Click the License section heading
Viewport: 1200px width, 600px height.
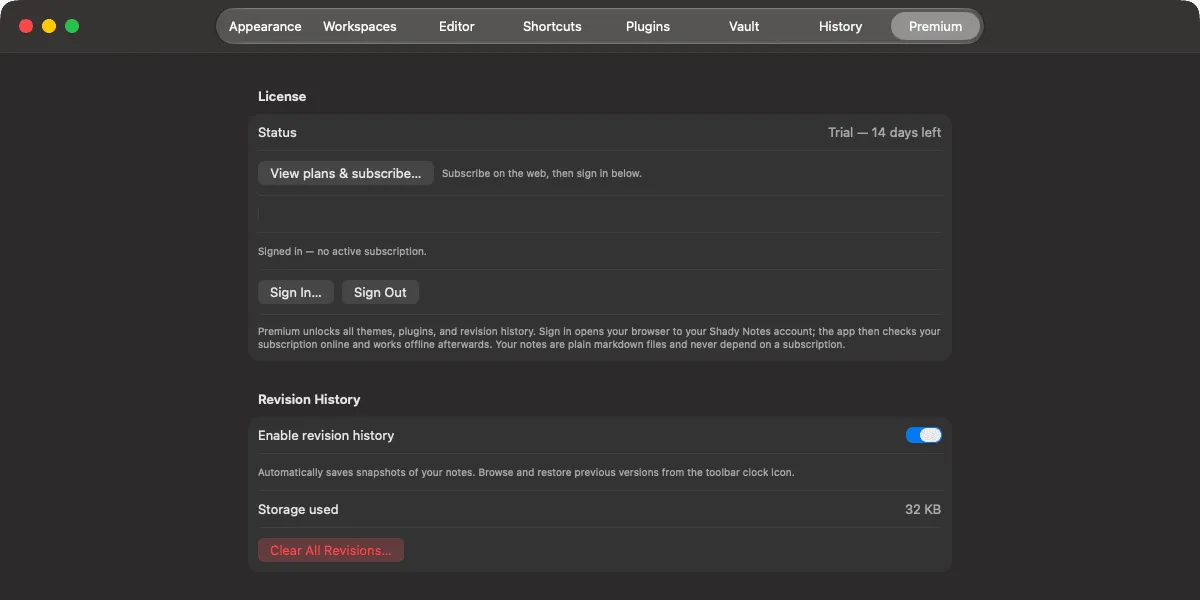(282, 96)
